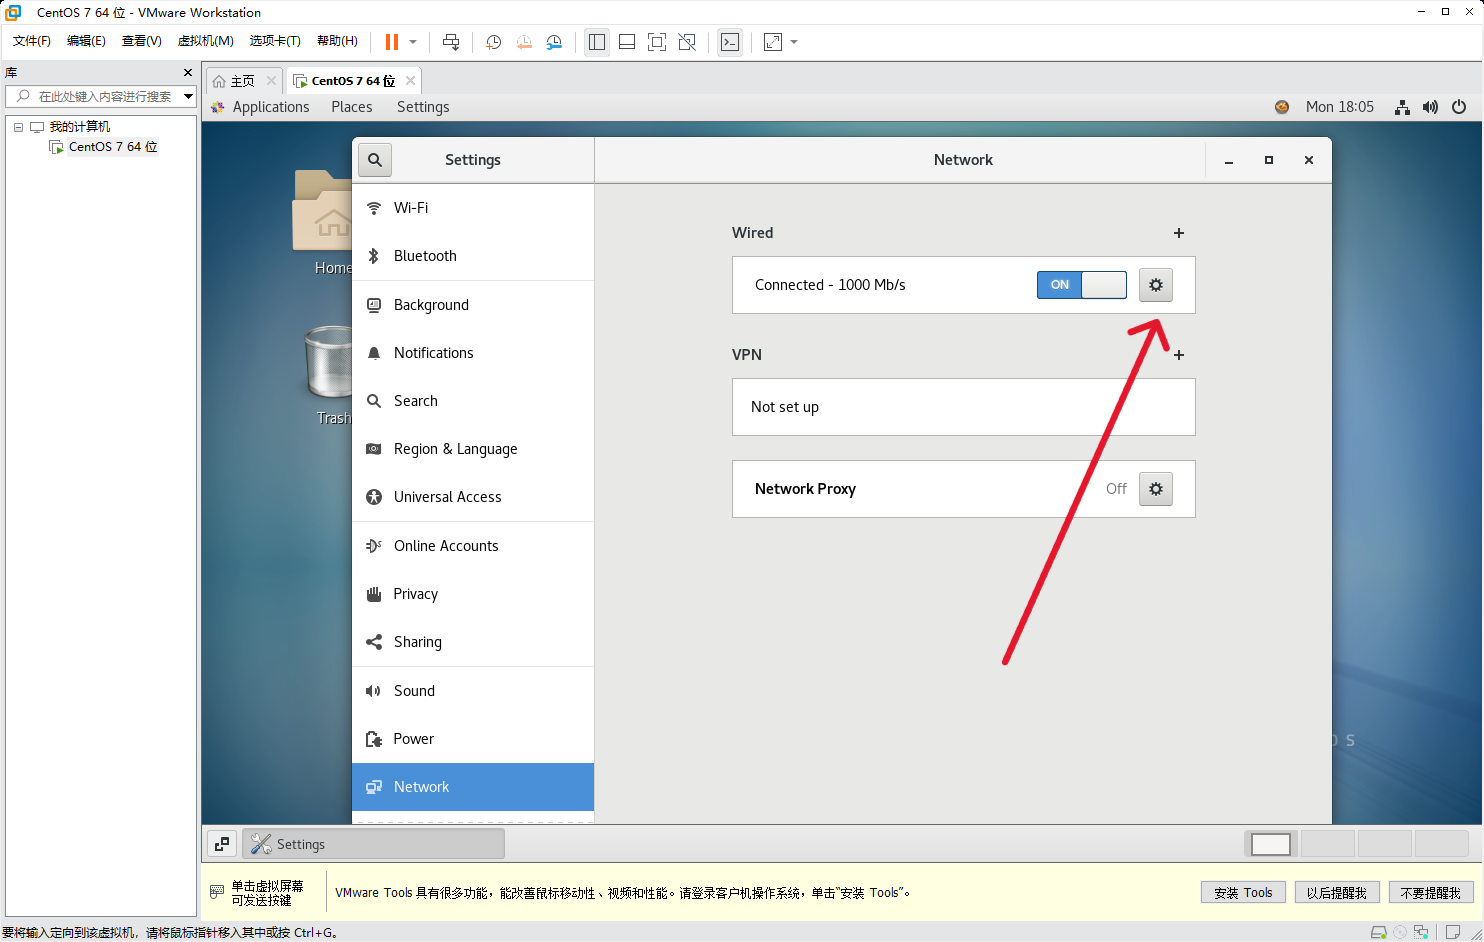The width and height of the screenshot is (1484, 942).
Task: Open the Notifications settings panel
Action: (x=473, y=353)
